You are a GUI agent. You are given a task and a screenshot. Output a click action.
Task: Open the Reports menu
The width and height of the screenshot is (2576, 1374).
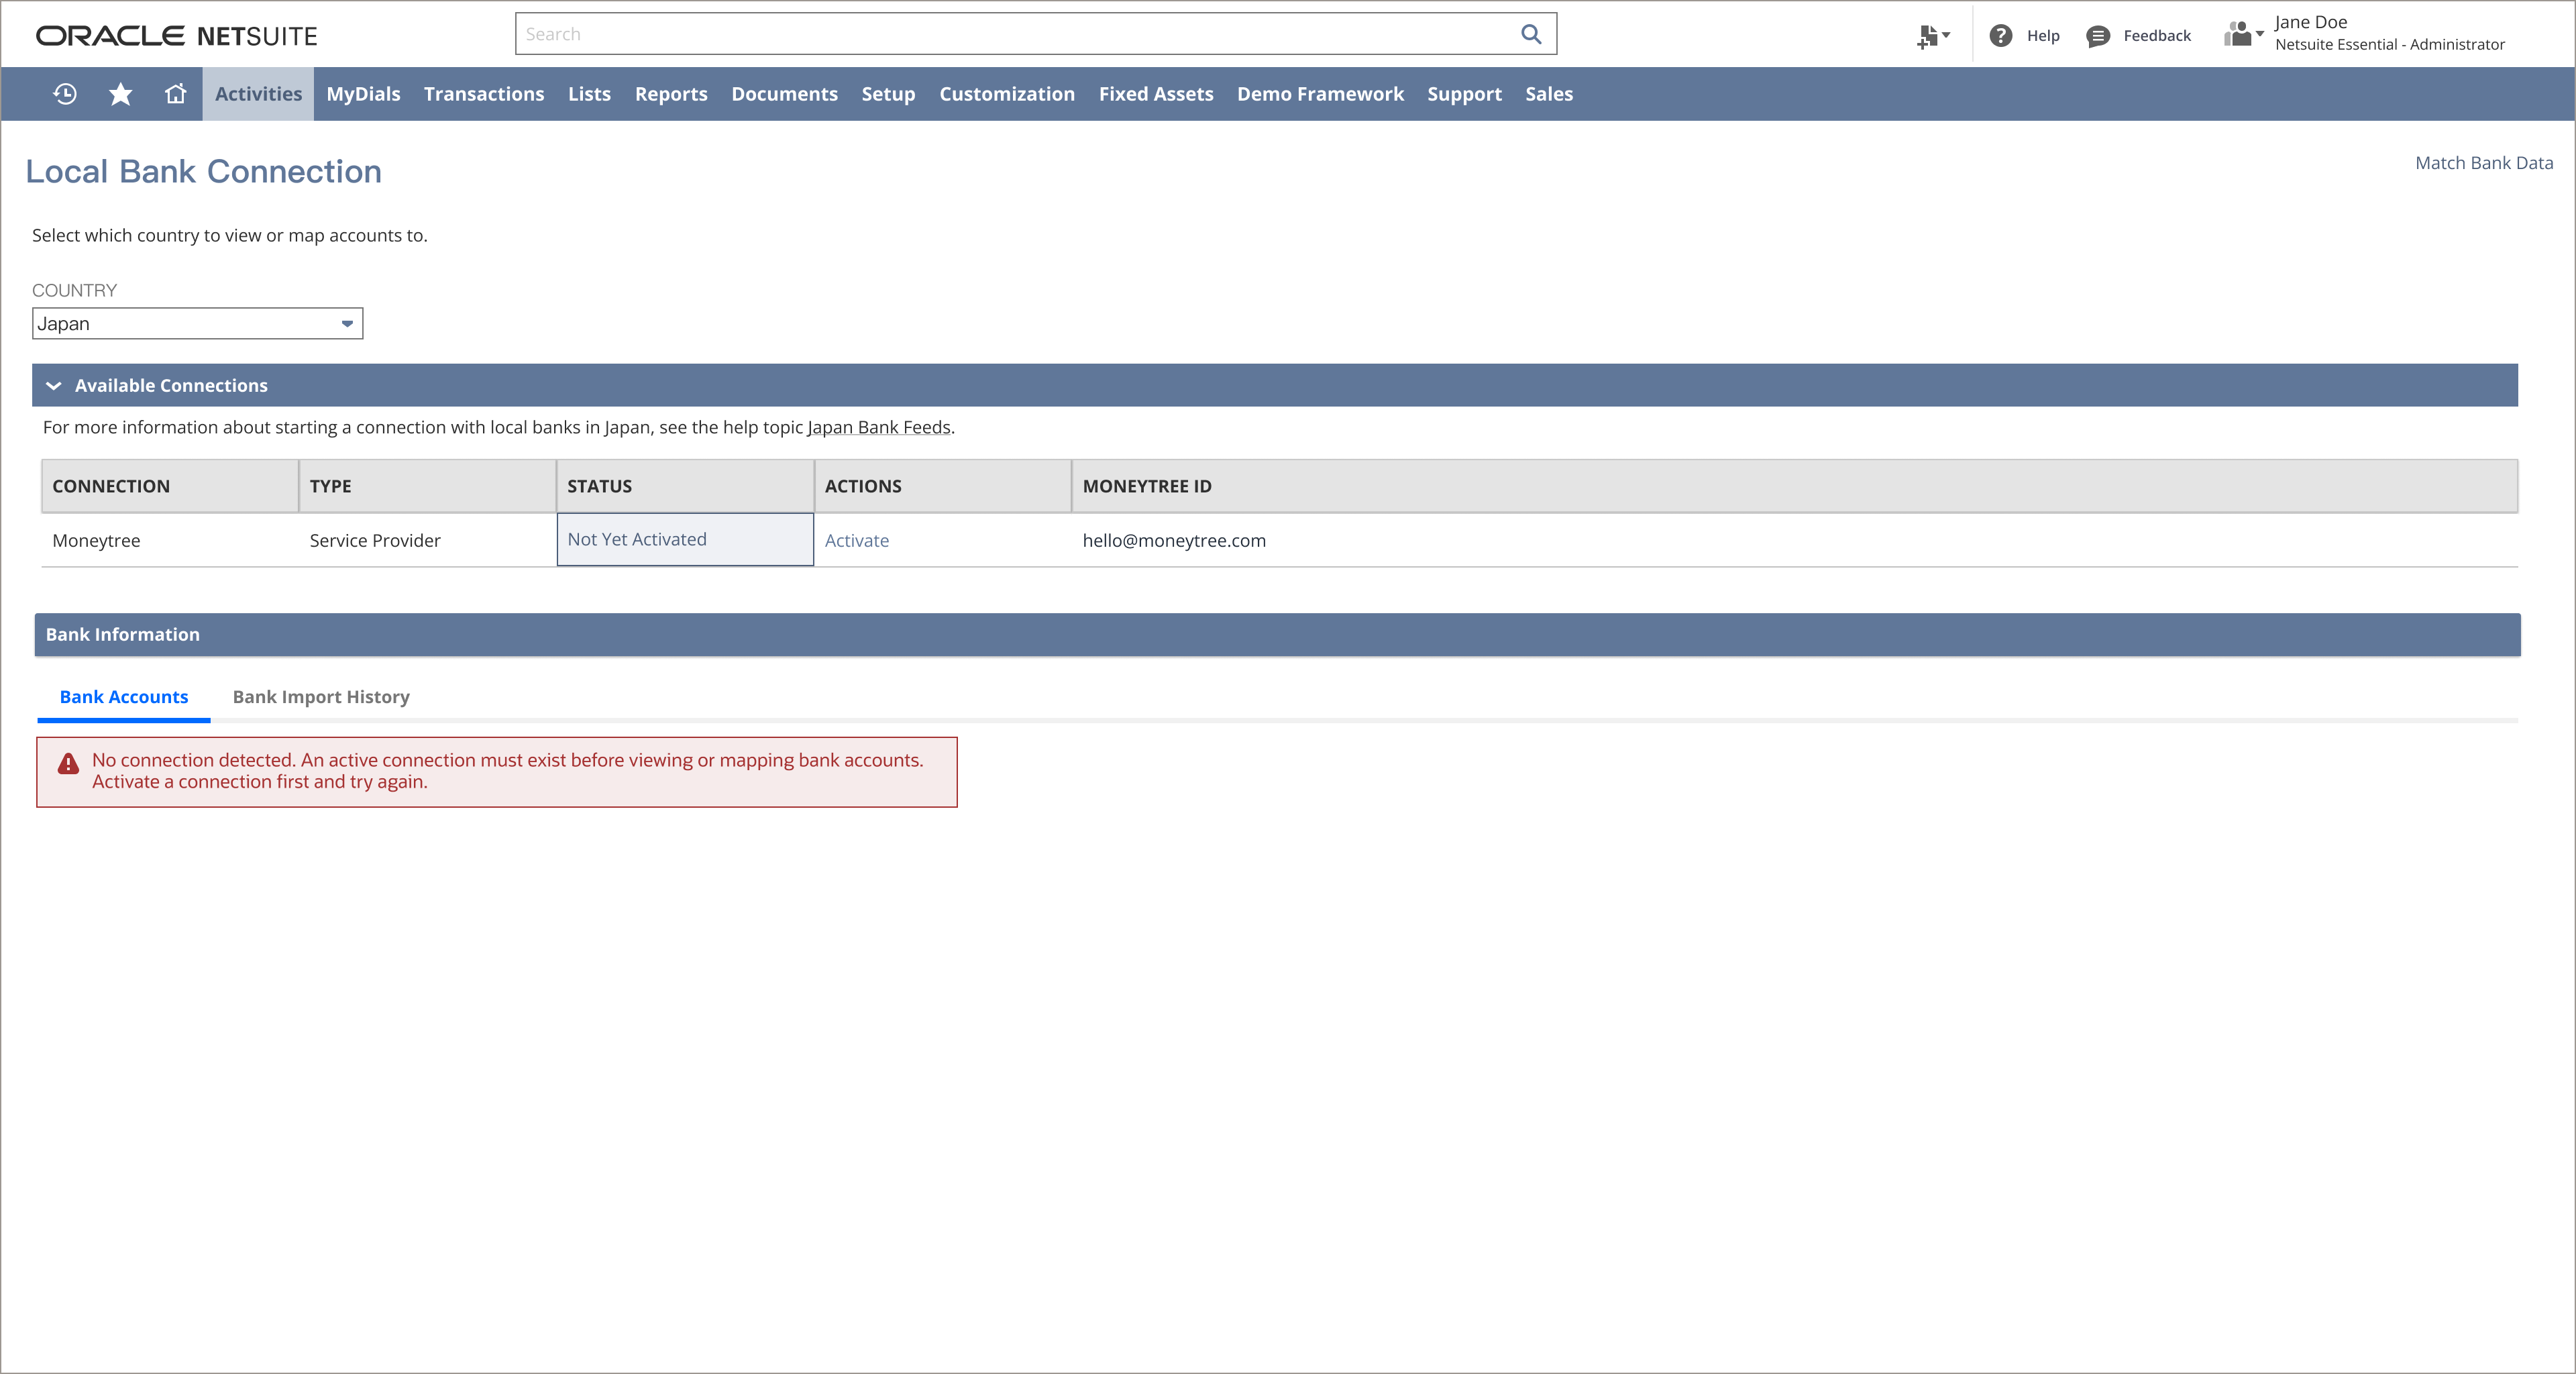click(671, 94)
